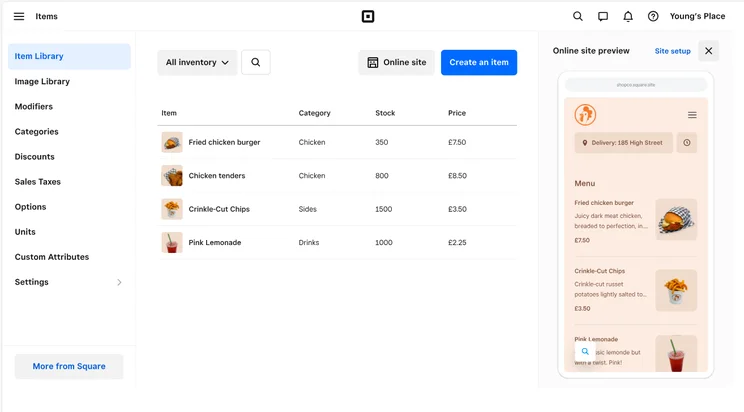Open the Pink Lemonade item name in table
This screenshot has width=744, height=412.
(x=215, y=243)
